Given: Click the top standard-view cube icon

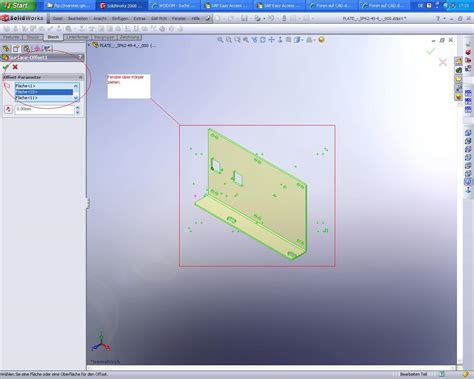Looking at the screenshot, I should [468, 133].
